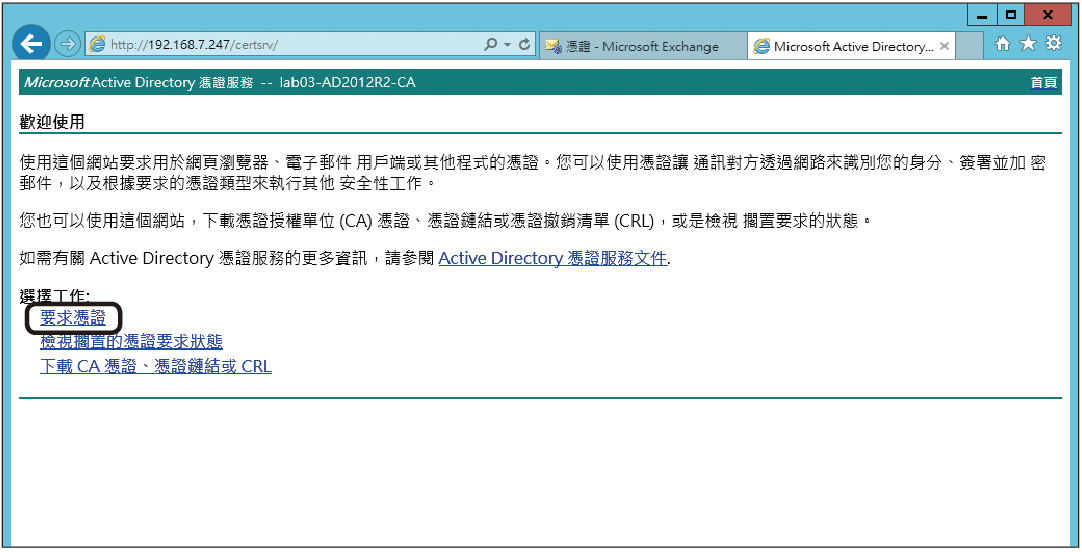Click the 要求憑證 link
The width and height of the screenshot is (1082, 552).
(73, 318)
